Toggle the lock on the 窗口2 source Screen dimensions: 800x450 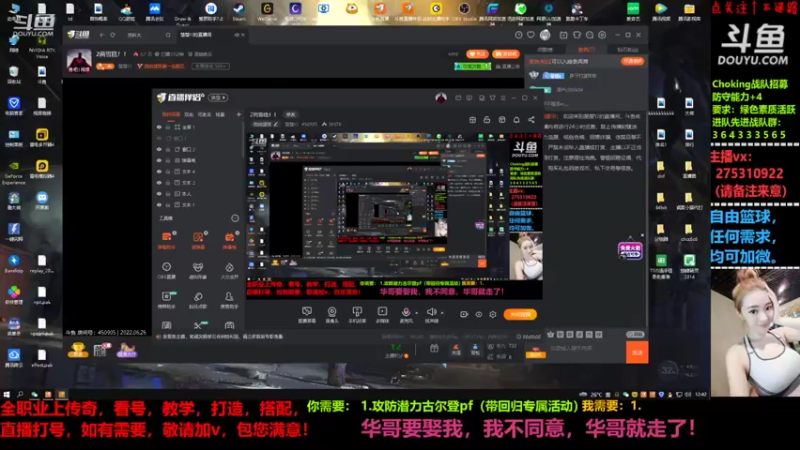click(168, 149)
